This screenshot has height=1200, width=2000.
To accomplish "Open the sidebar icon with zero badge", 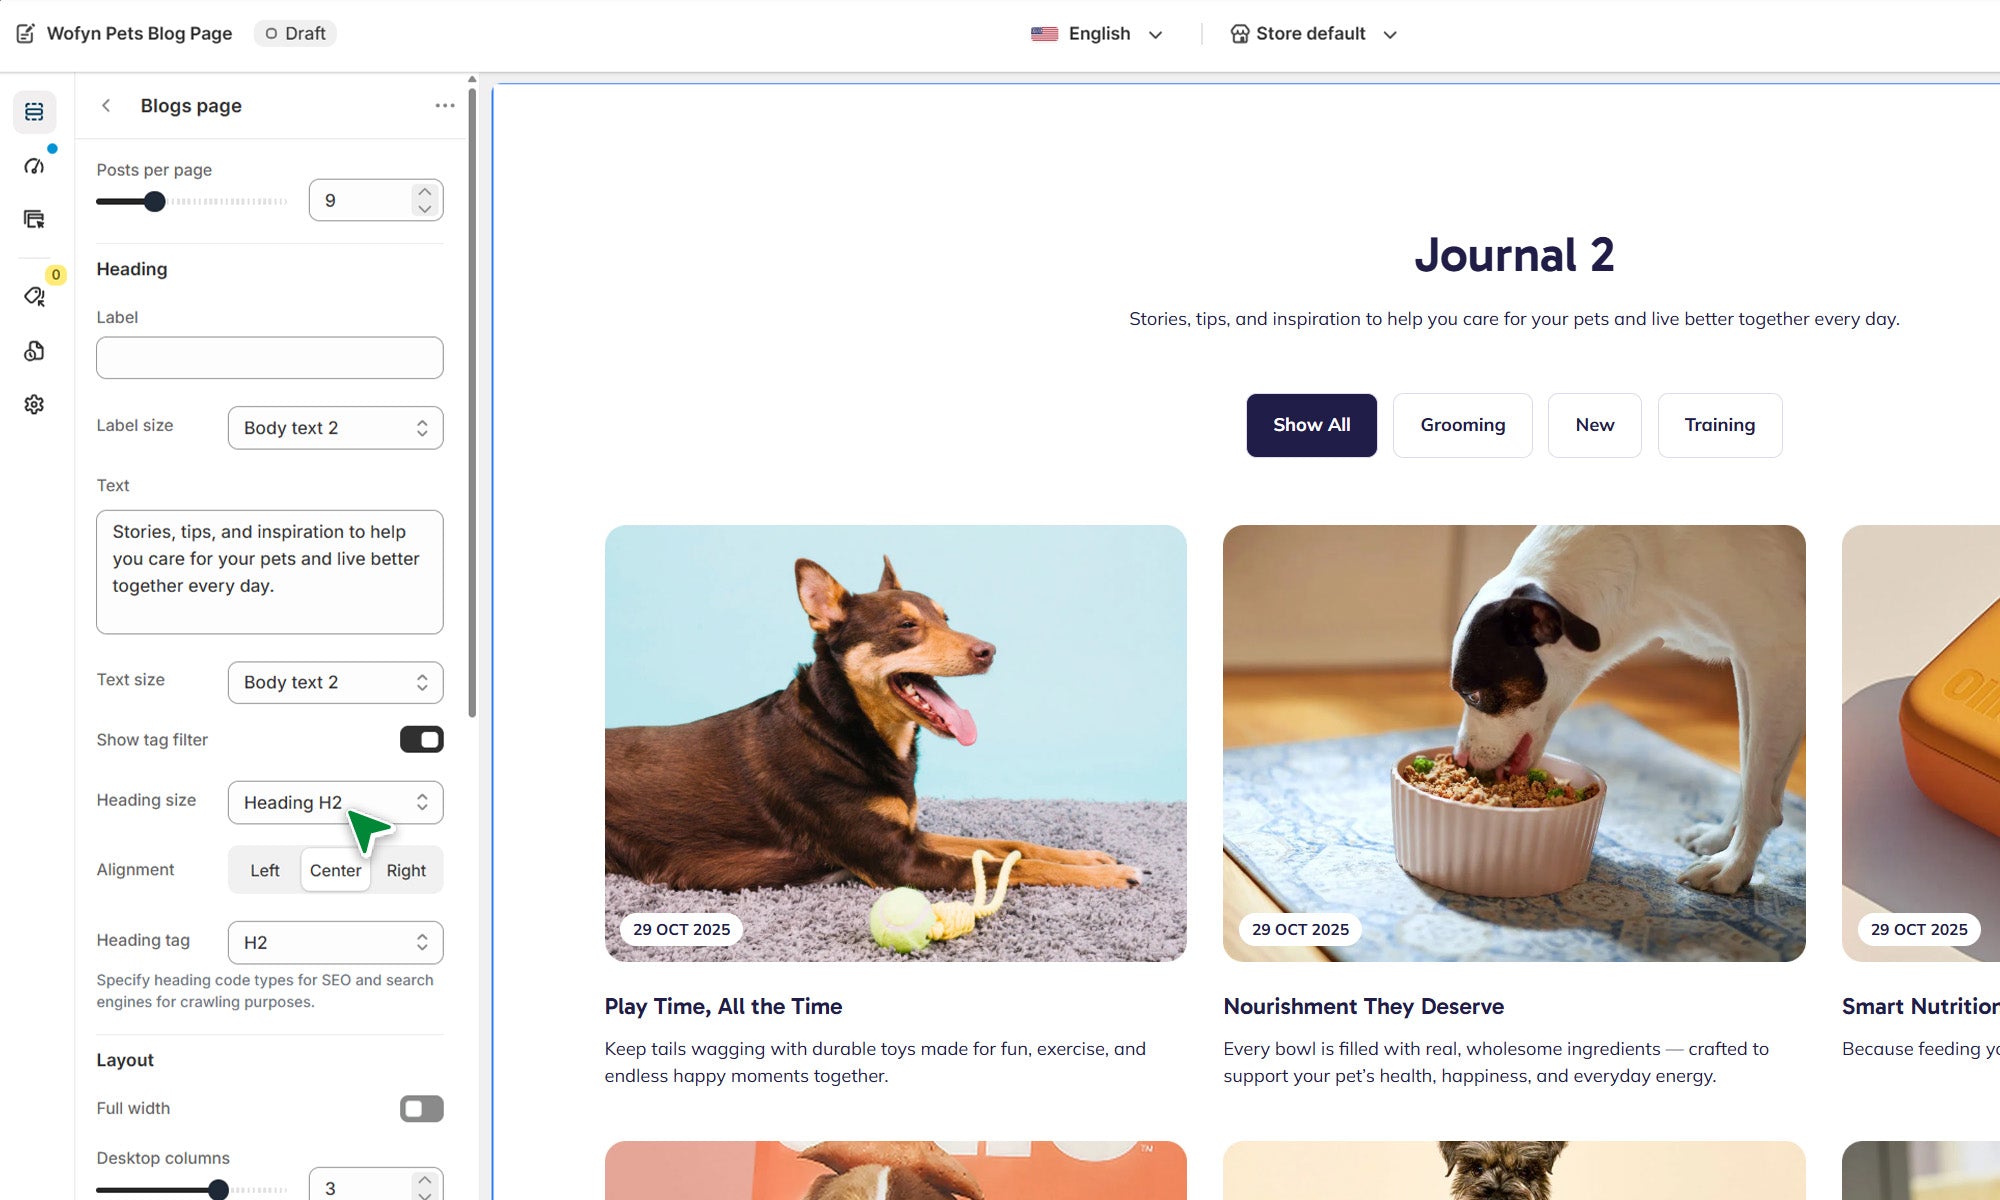I will 34,296.
